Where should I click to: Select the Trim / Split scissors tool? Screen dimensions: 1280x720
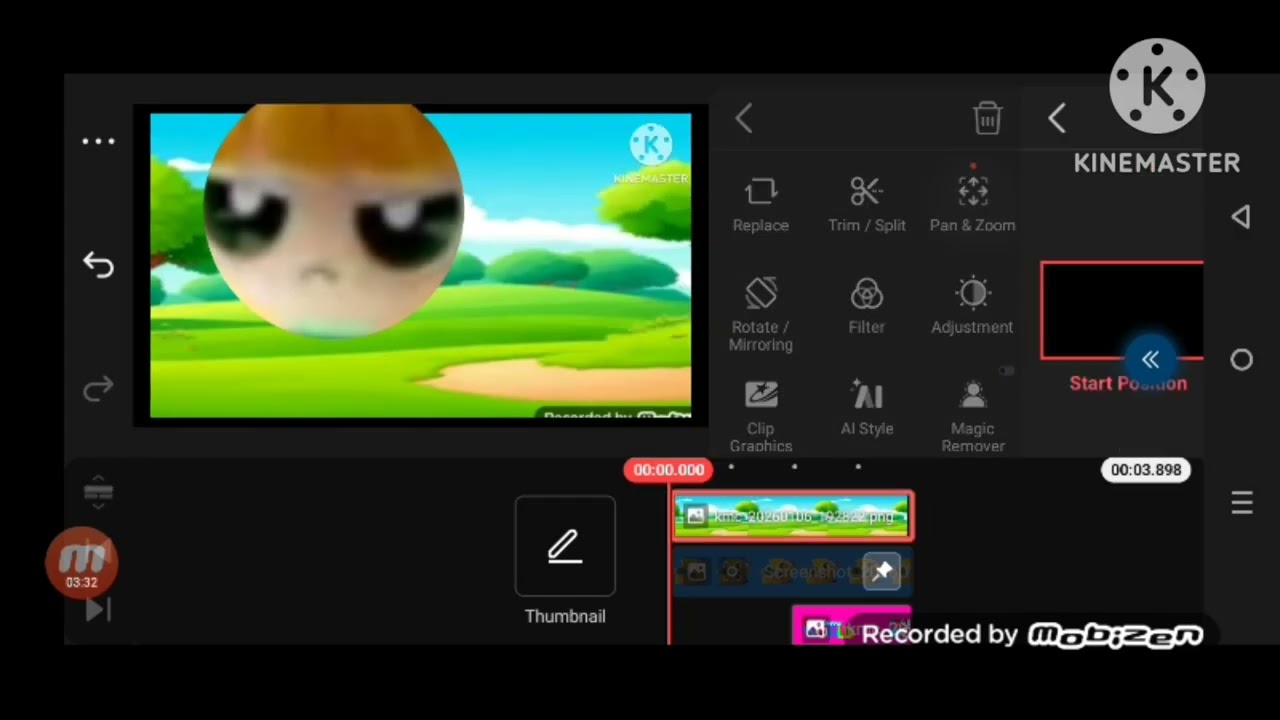(866, 204)
